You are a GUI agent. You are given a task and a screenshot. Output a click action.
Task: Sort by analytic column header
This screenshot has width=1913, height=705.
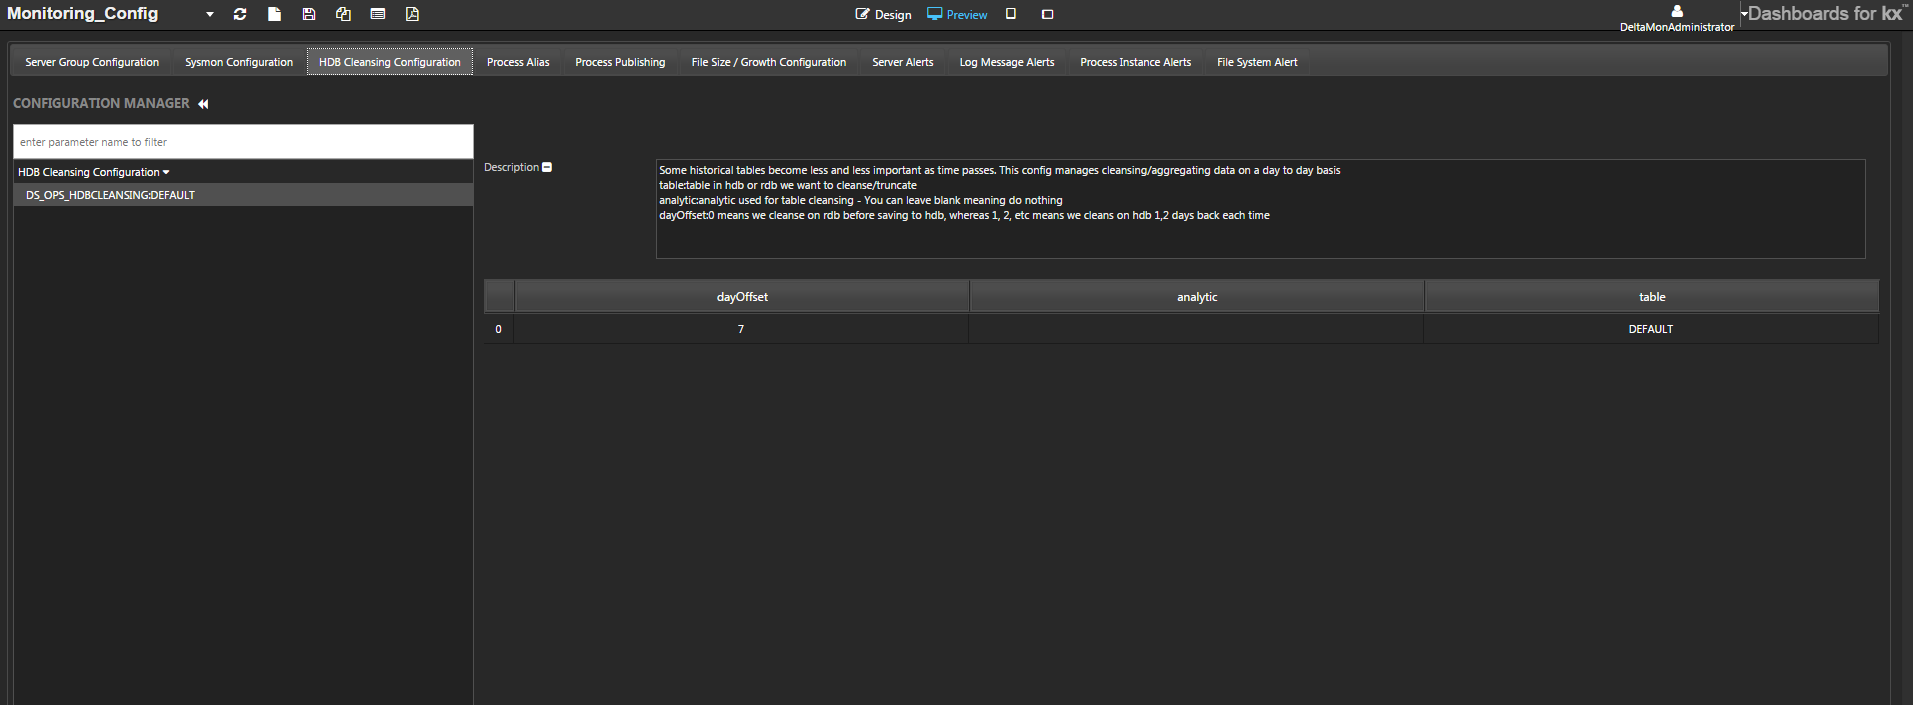click(1197, 297)
